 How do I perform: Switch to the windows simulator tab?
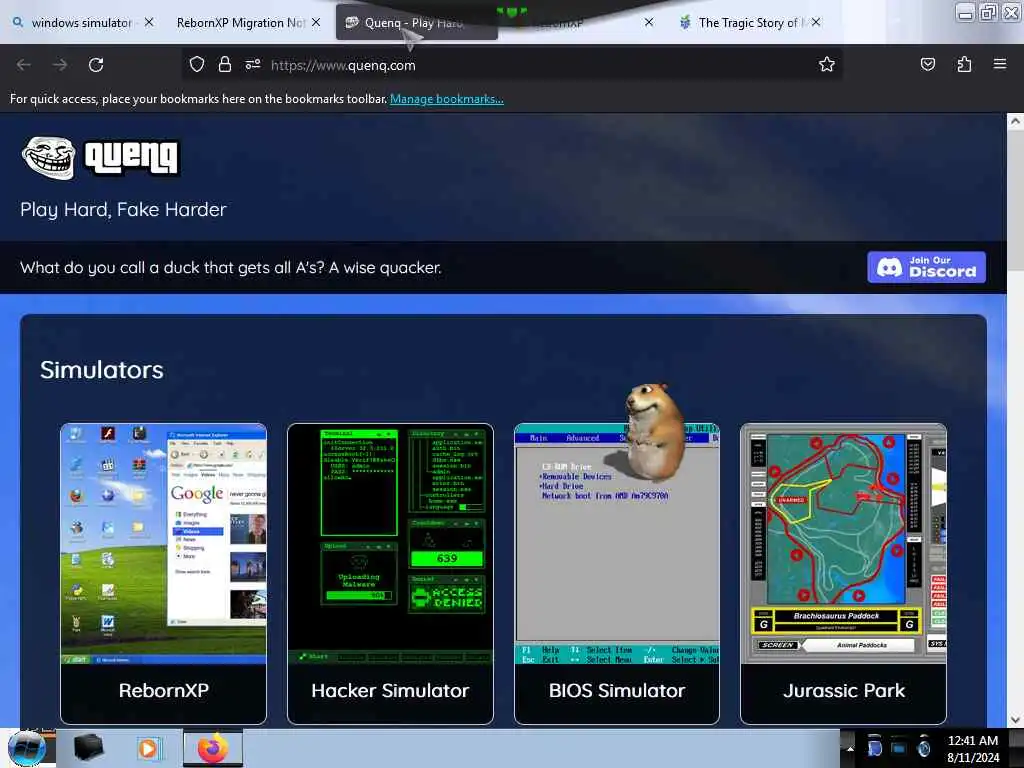click(81, 23)
